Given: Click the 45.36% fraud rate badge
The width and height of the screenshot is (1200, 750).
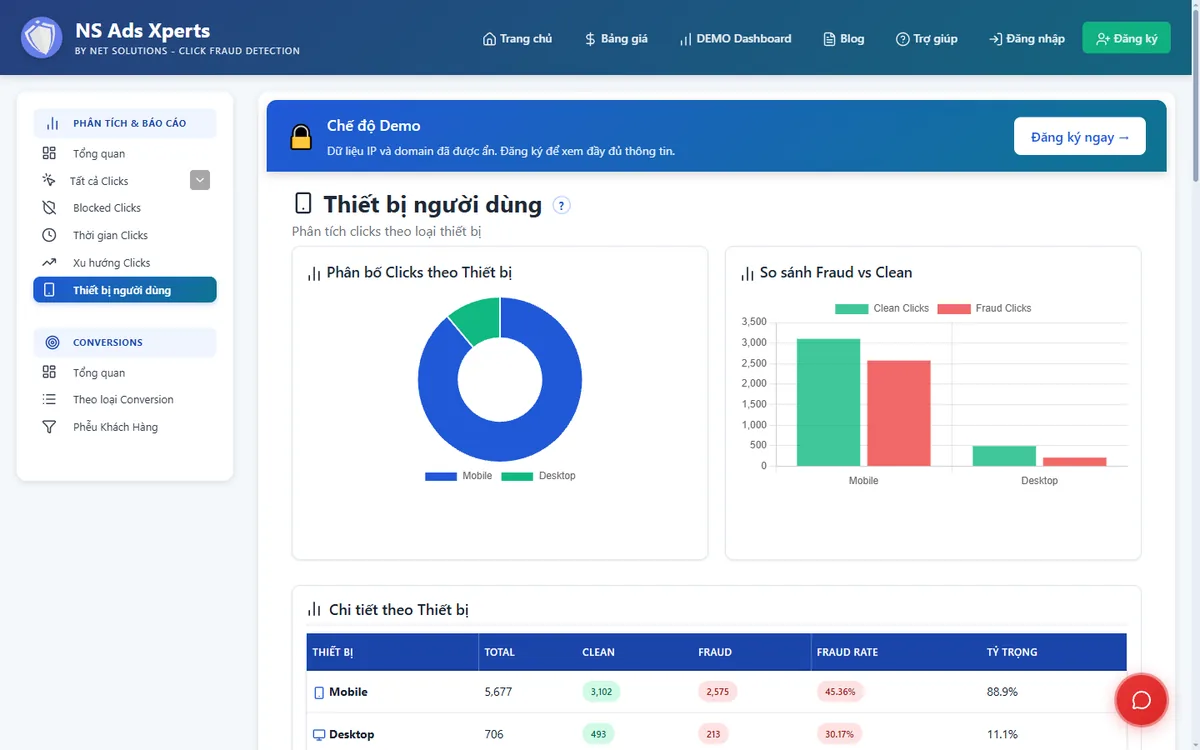Looking at the screenshot, I should pos(841,692).
